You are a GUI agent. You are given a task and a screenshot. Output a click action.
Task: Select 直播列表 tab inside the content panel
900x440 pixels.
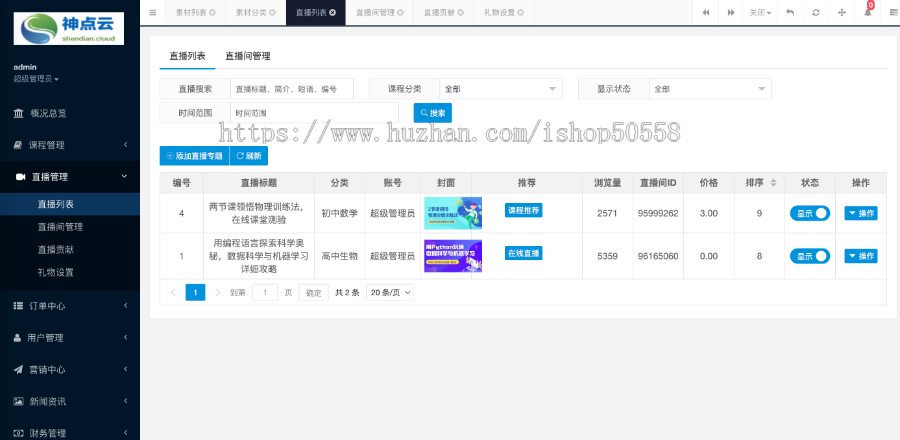pyautogui.click(x=187, y=56)
